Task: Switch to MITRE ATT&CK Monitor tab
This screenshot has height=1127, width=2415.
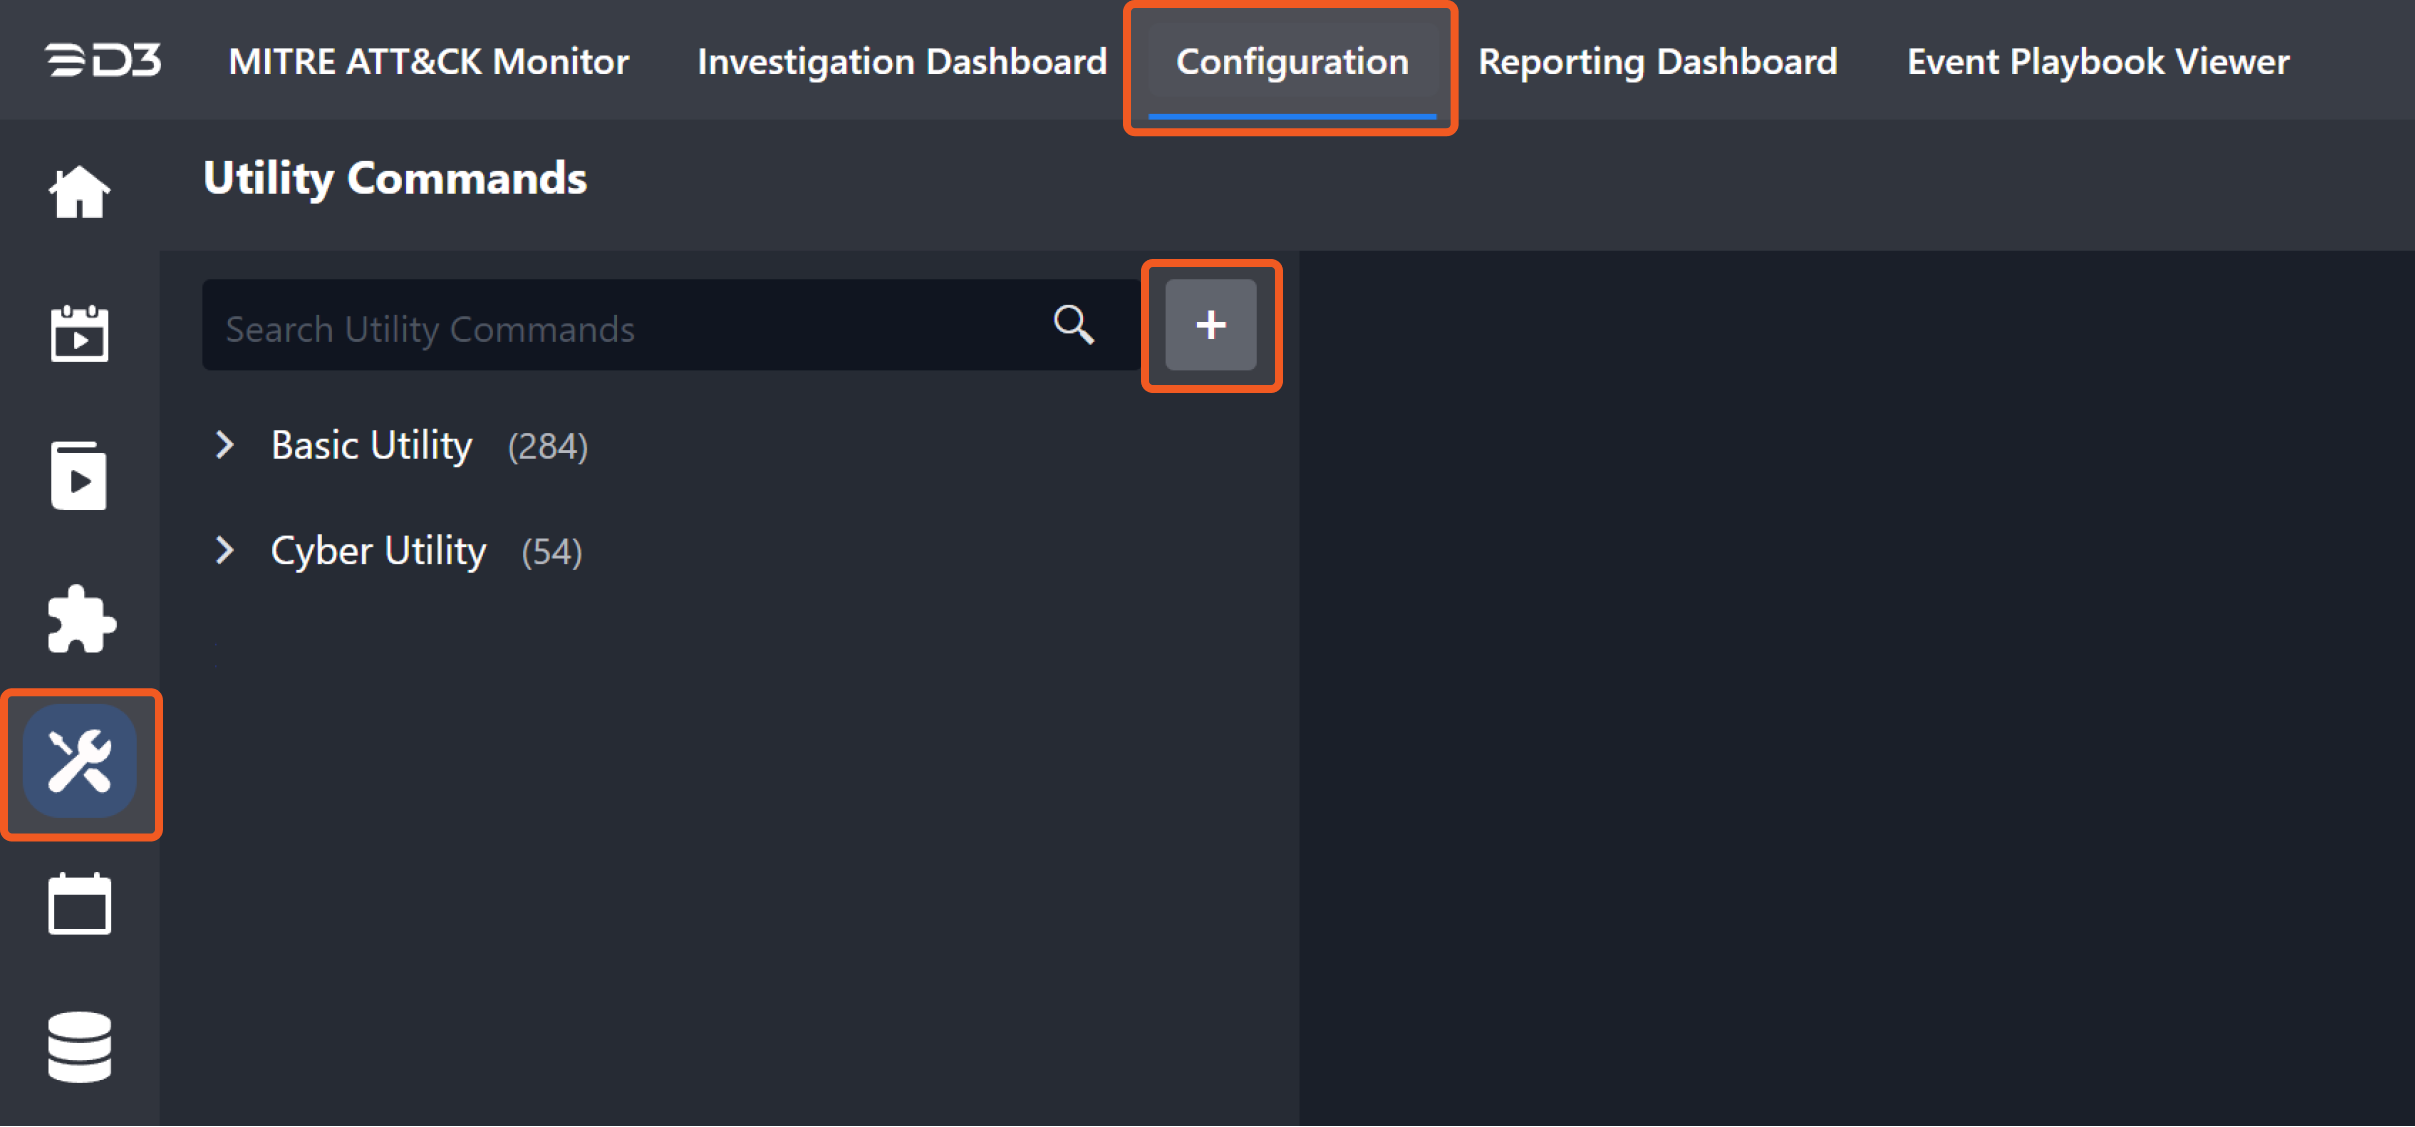Action: pyautogui.click(x=429, y=62)
